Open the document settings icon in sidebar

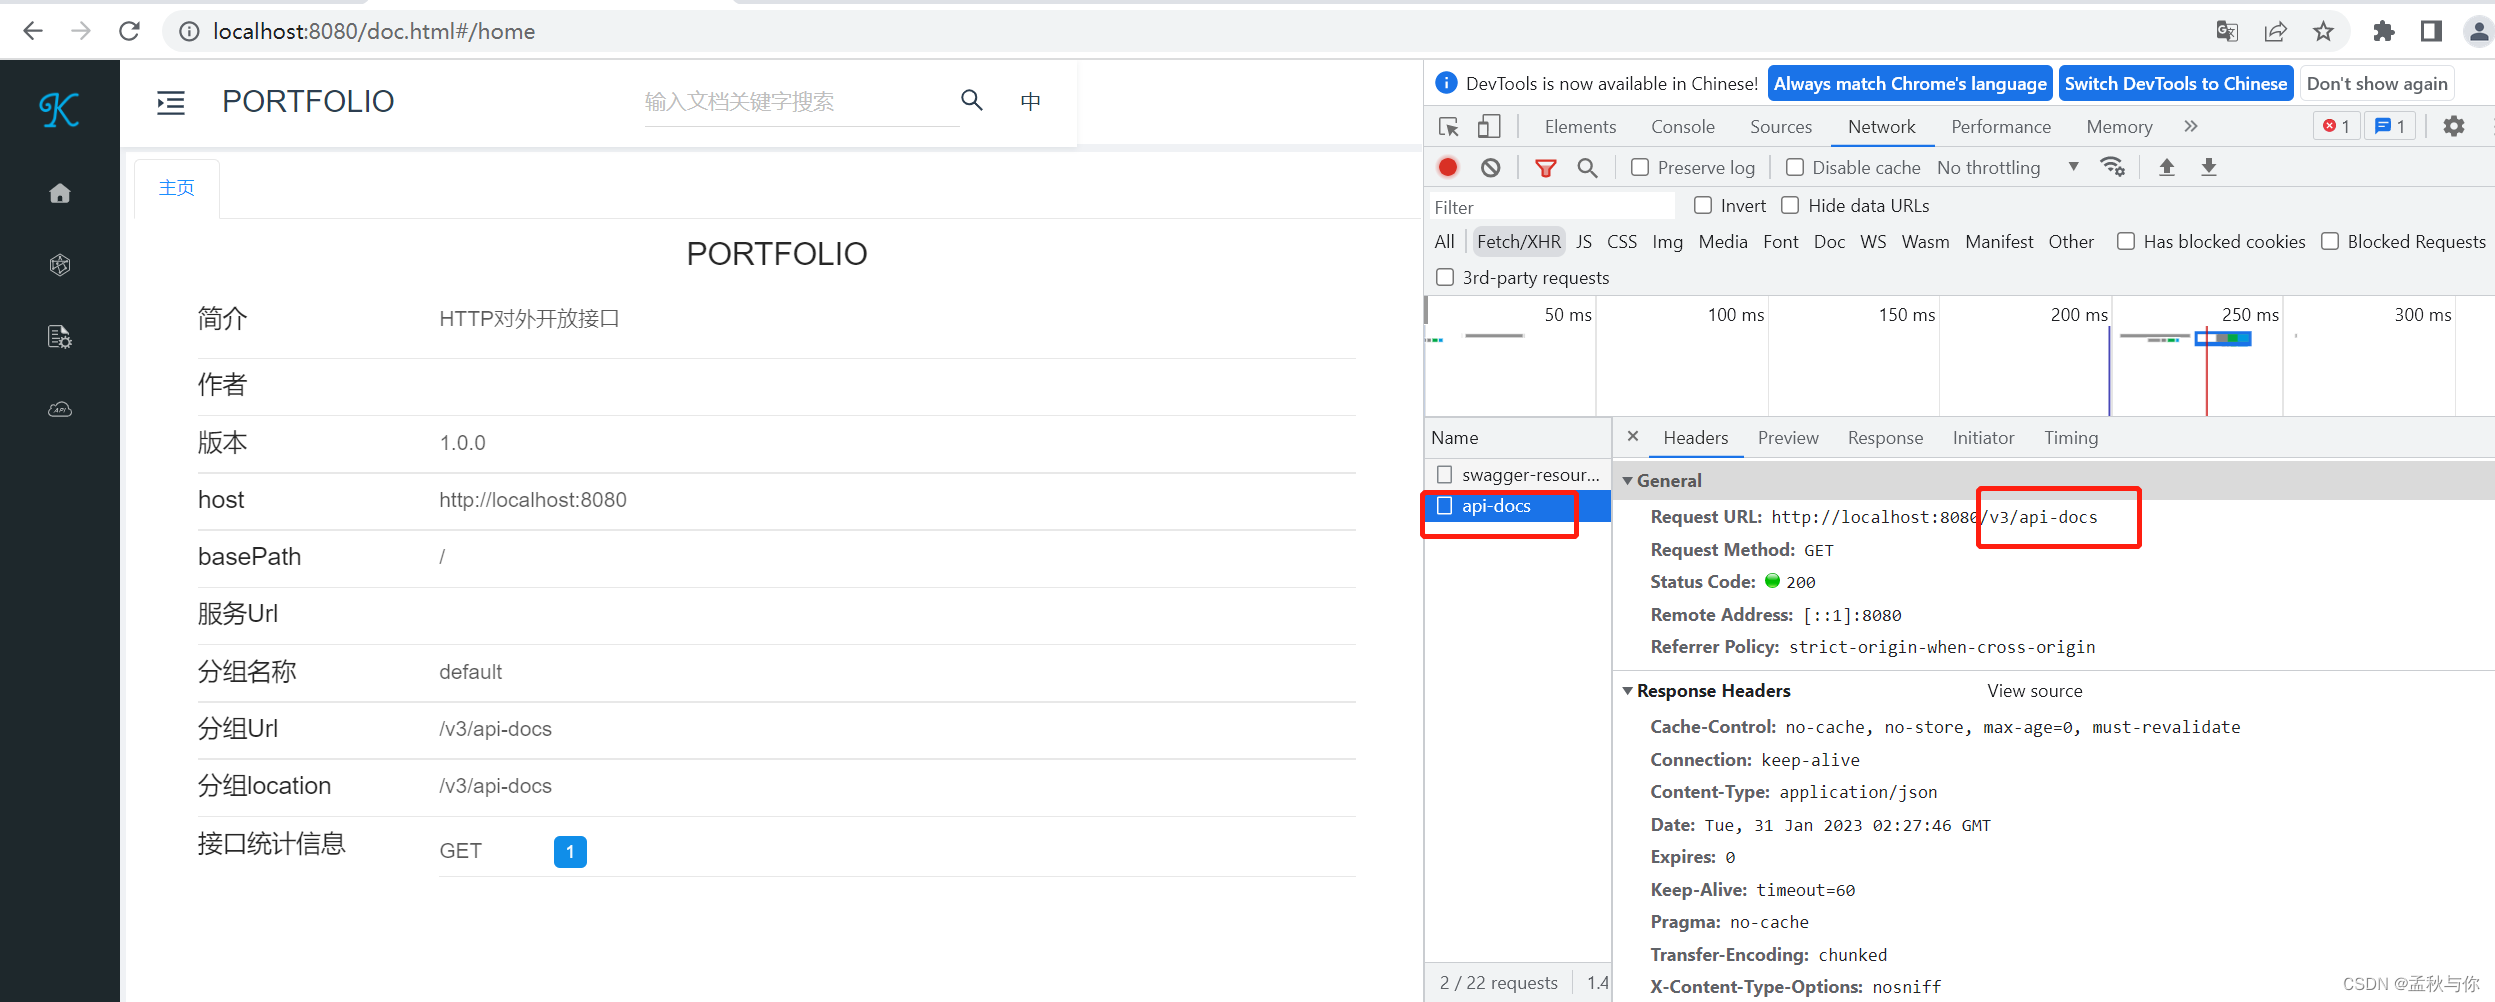click(x=60, y=337)
